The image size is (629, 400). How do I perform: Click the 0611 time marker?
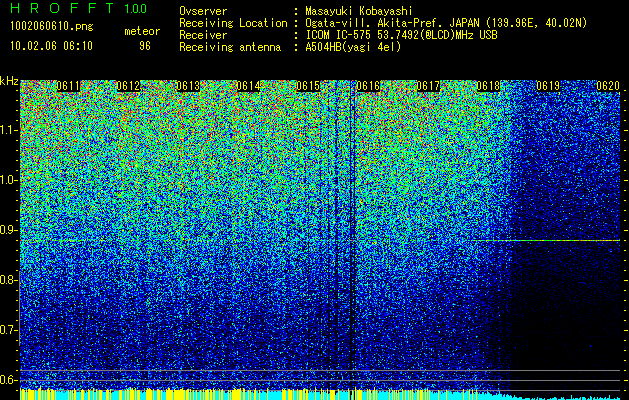(68, 86)
